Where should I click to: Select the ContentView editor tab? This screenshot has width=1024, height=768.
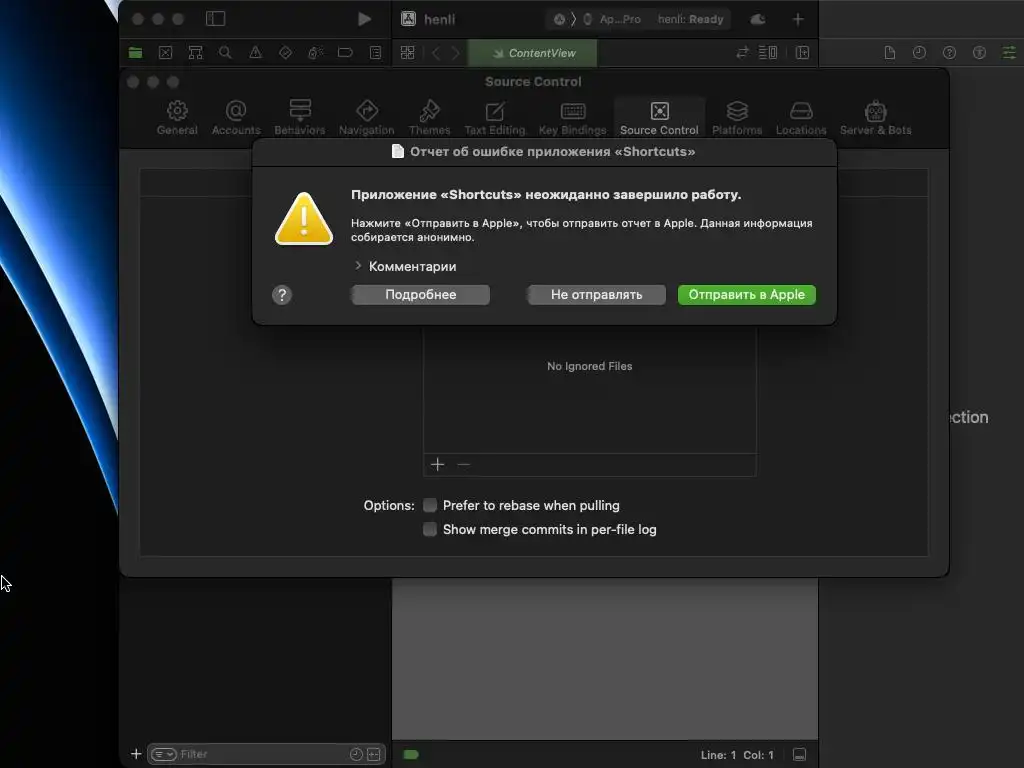(533, 53)
